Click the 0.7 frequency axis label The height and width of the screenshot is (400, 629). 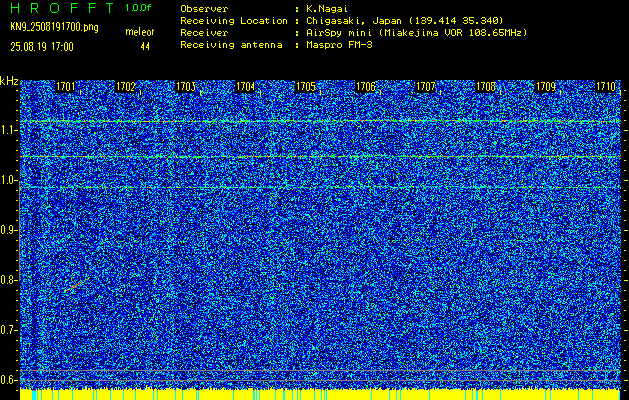pos(7,330)
